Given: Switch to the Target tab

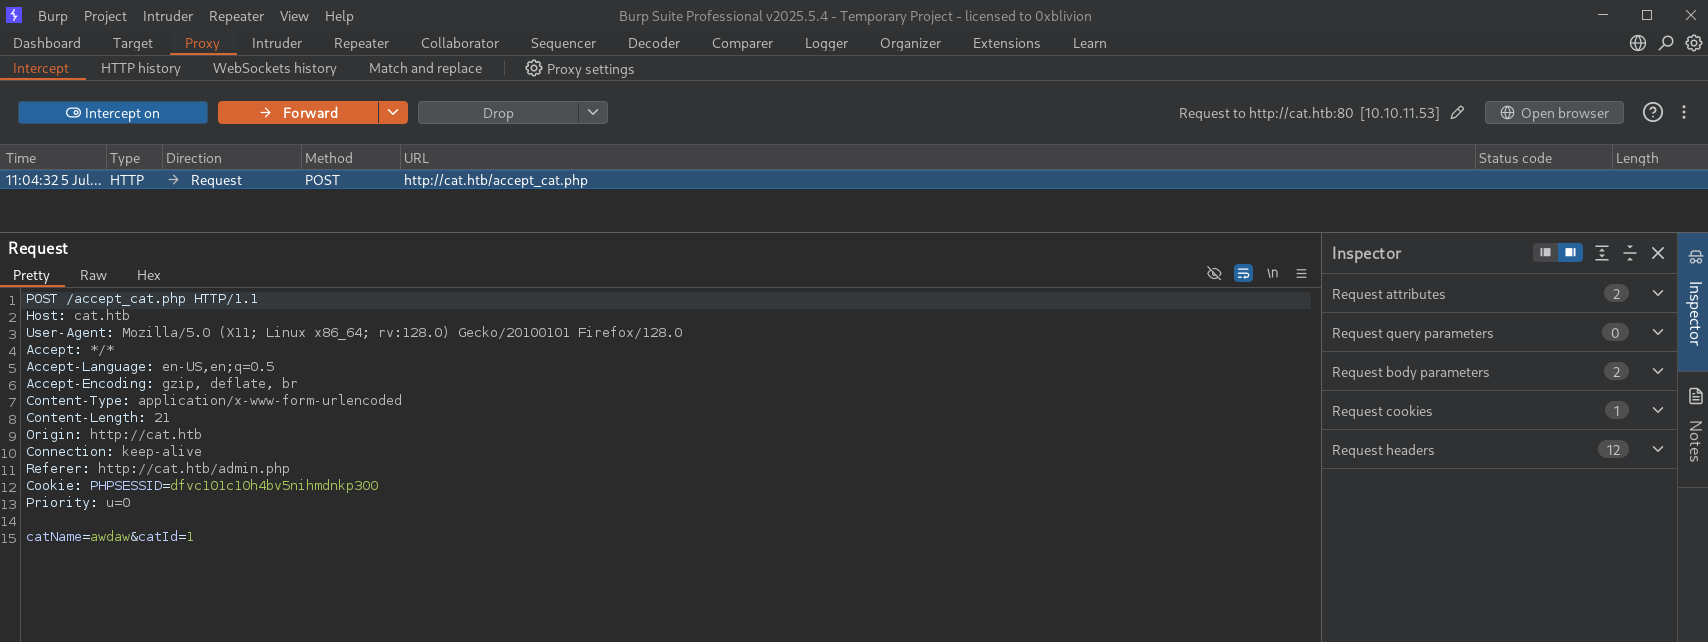Looking at the screenshot, I should click(x=133, y=43).
